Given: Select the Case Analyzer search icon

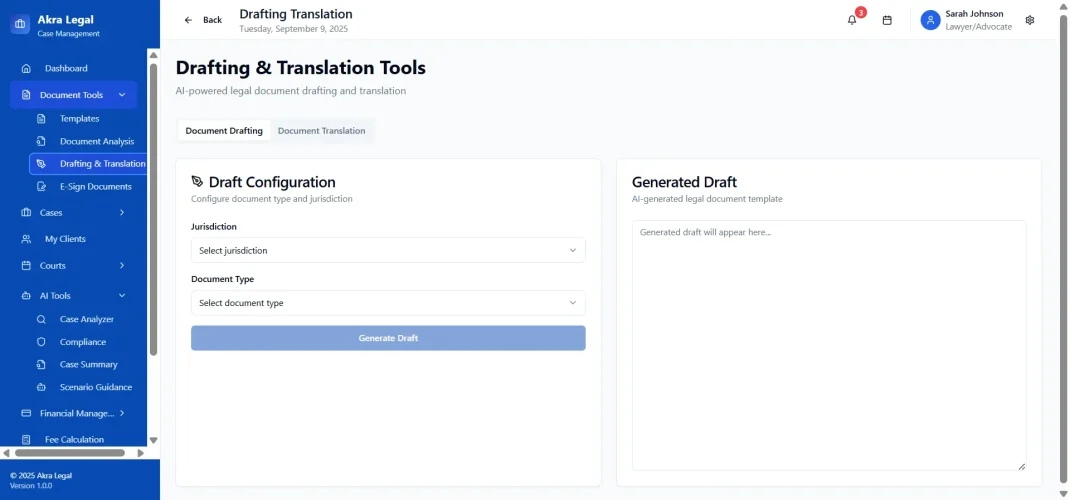Looking at the screenshot, I should [x=41, y=320].
